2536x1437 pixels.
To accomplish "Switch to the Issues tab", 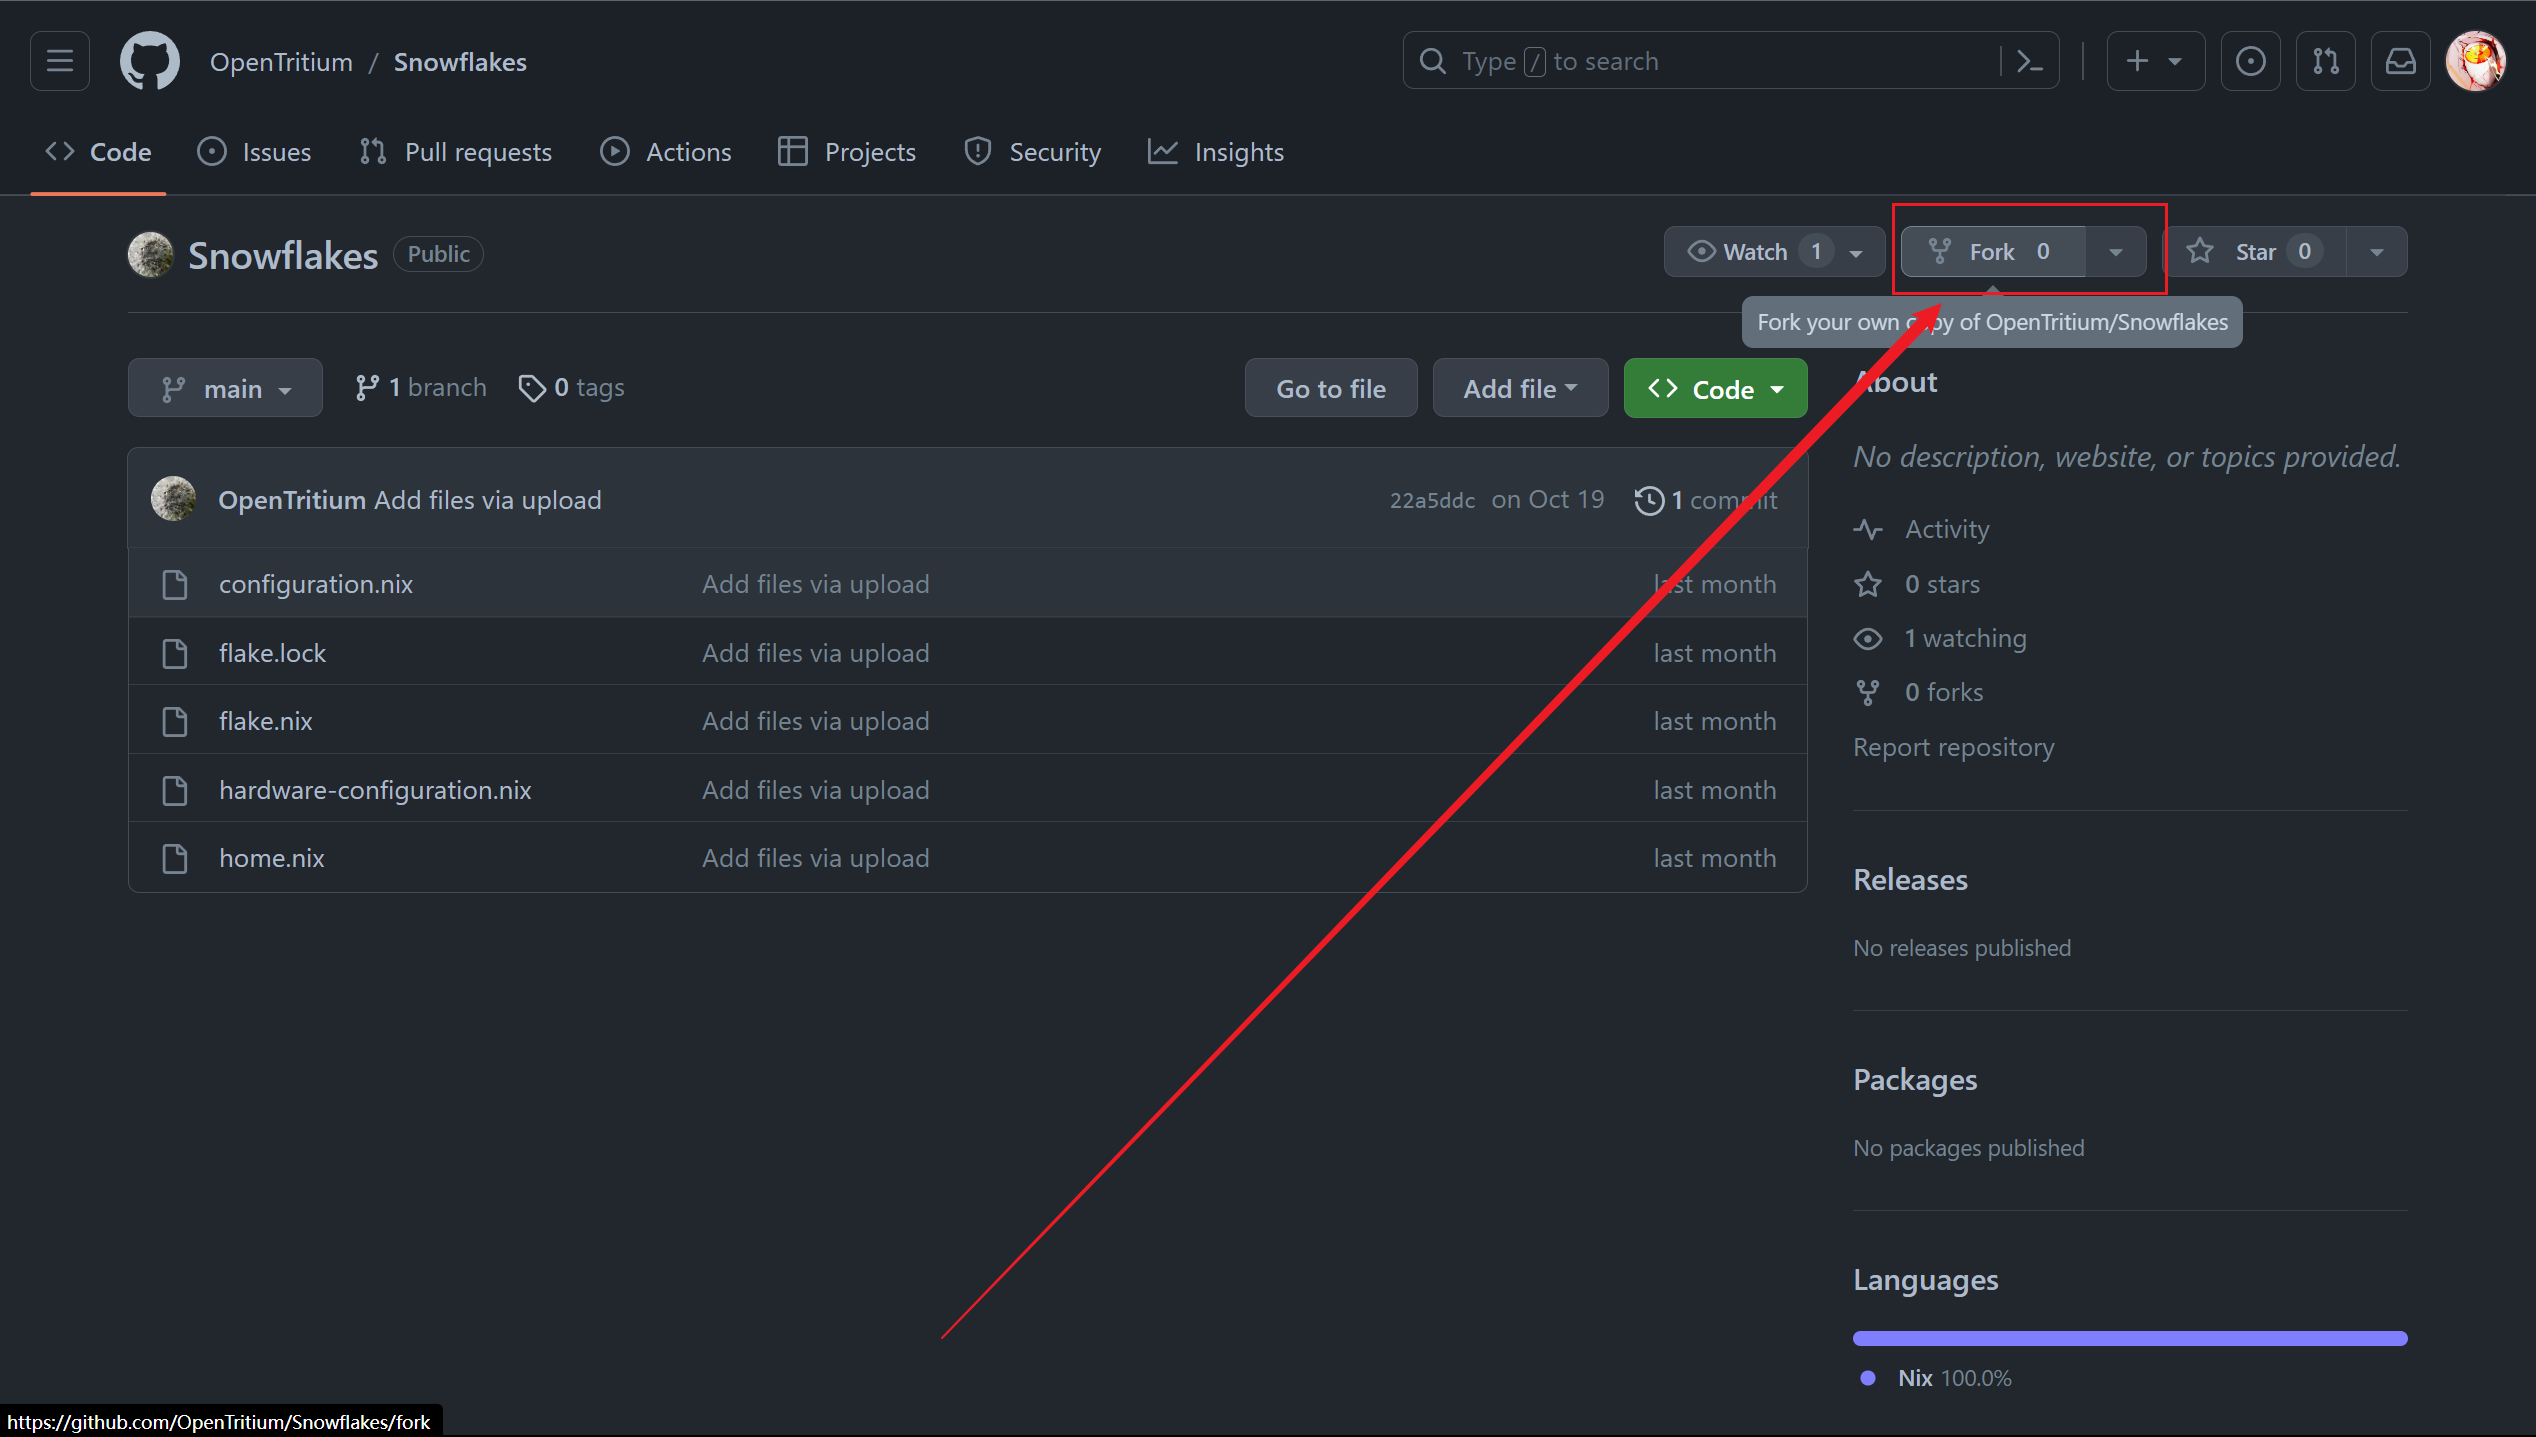I will (254, 152).
